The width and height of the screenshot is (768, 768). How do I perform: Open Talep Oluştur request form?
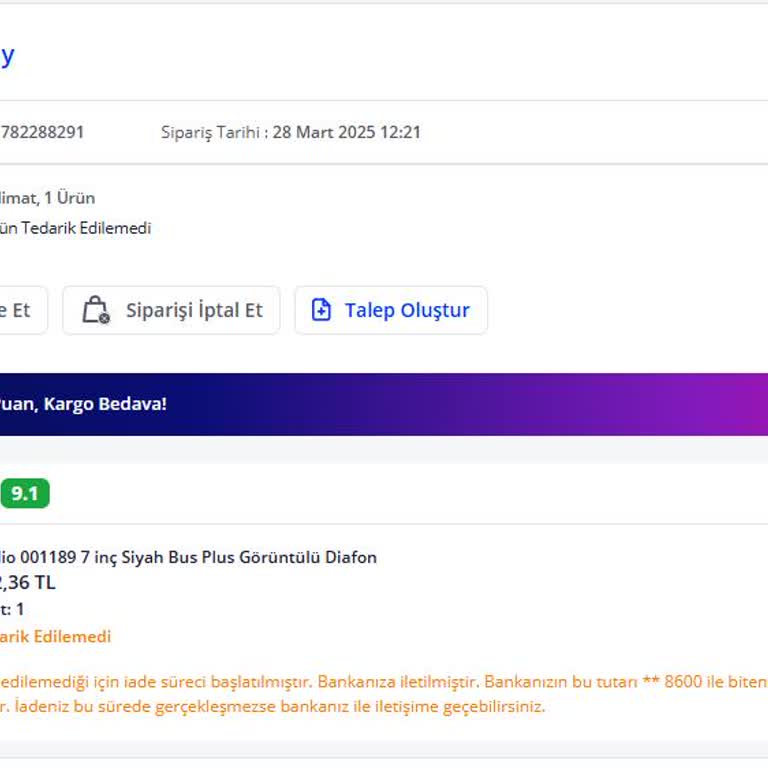click(x=391, y=311)
